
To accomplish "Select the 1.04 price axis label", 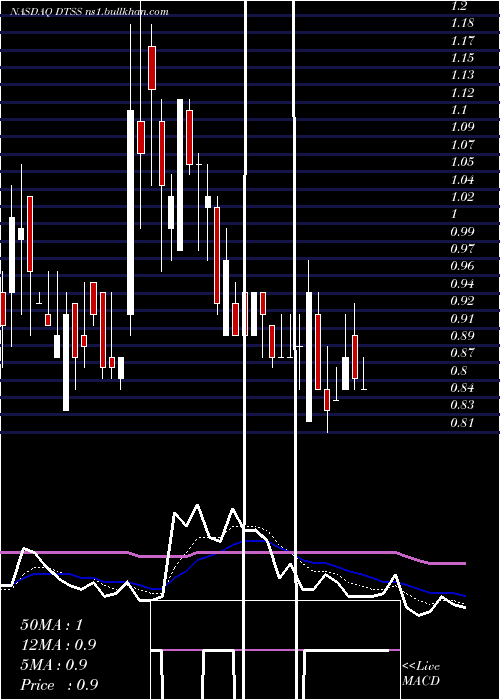I will pos(462,179).
